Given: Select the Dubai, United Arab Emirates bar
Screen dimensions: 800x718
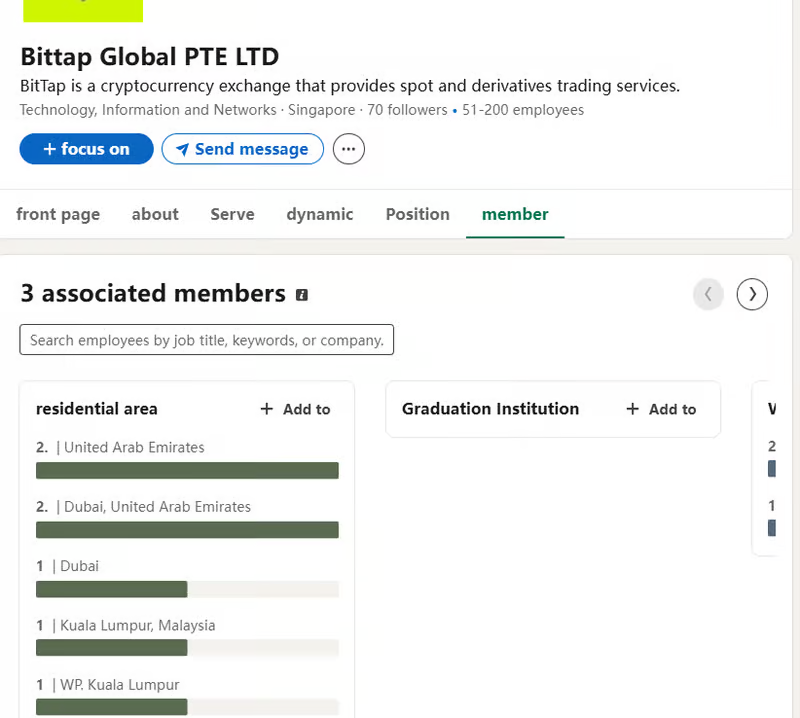Looking at the screenshot, I should pos(187,530).
